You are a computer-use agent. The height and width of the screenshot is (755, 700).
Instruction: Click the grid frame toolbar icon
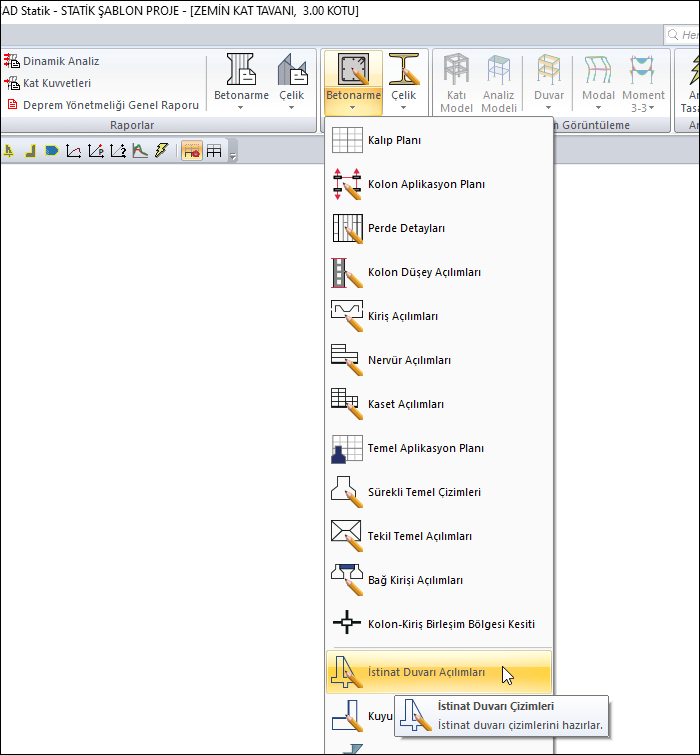click(x=214, y=151)
